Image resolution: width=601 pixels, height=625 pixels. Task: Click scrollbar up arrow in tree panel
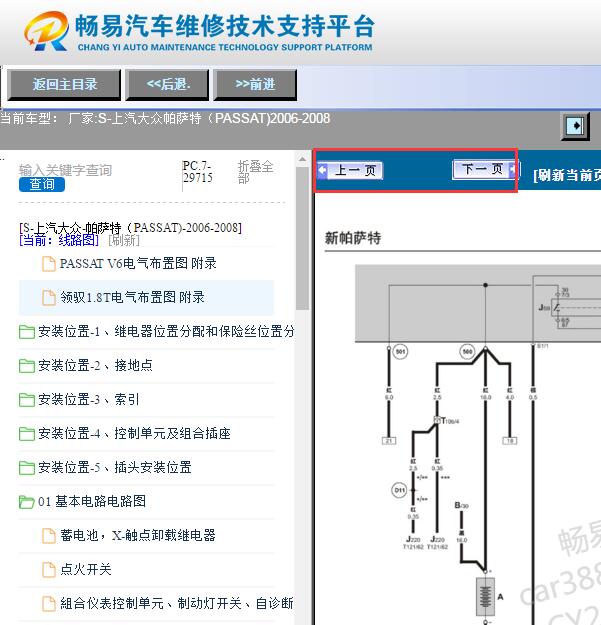click(x=302, y=159)
